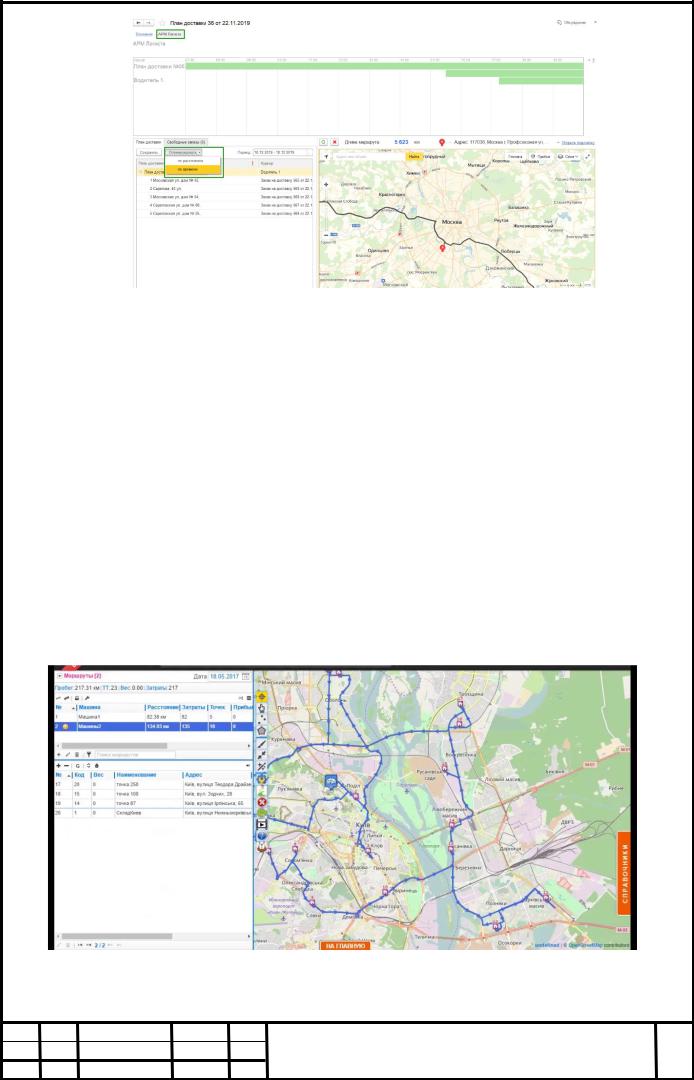Click the blue globe icon on map toolbar
The height and width of the screenshot is (1080, 694).
[x=262, y=836]
